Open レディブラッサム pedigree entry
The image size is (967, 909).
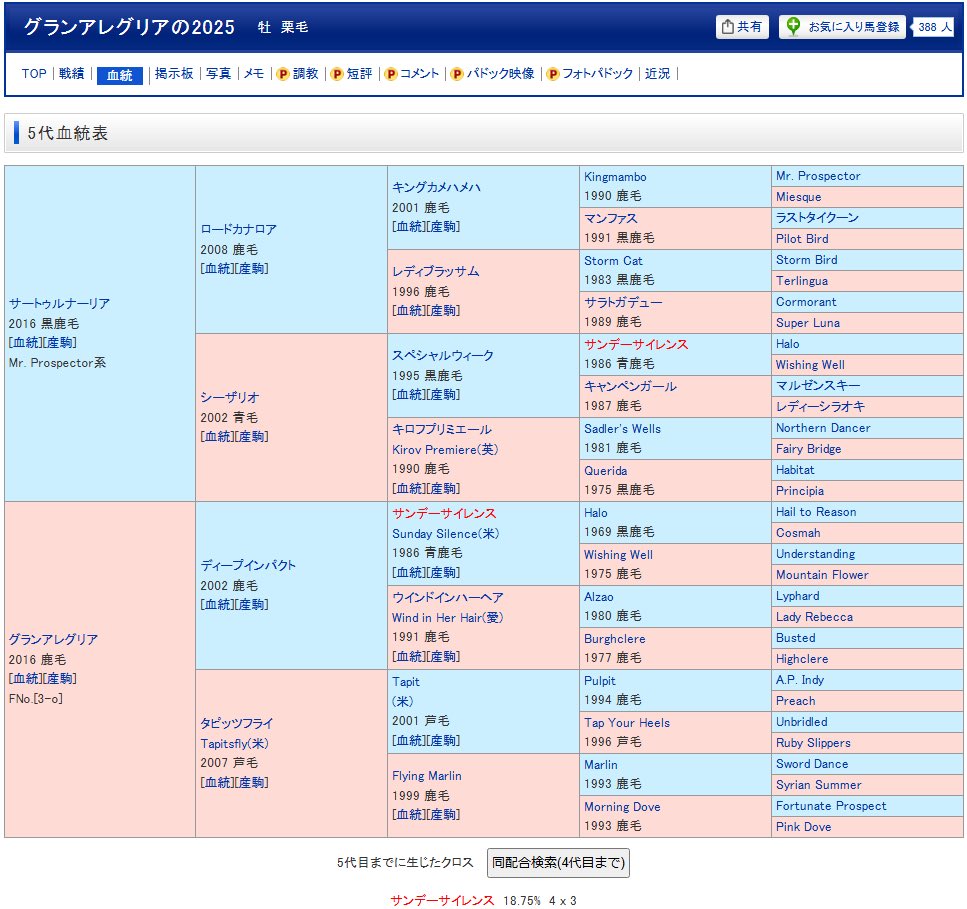(435, 271)
